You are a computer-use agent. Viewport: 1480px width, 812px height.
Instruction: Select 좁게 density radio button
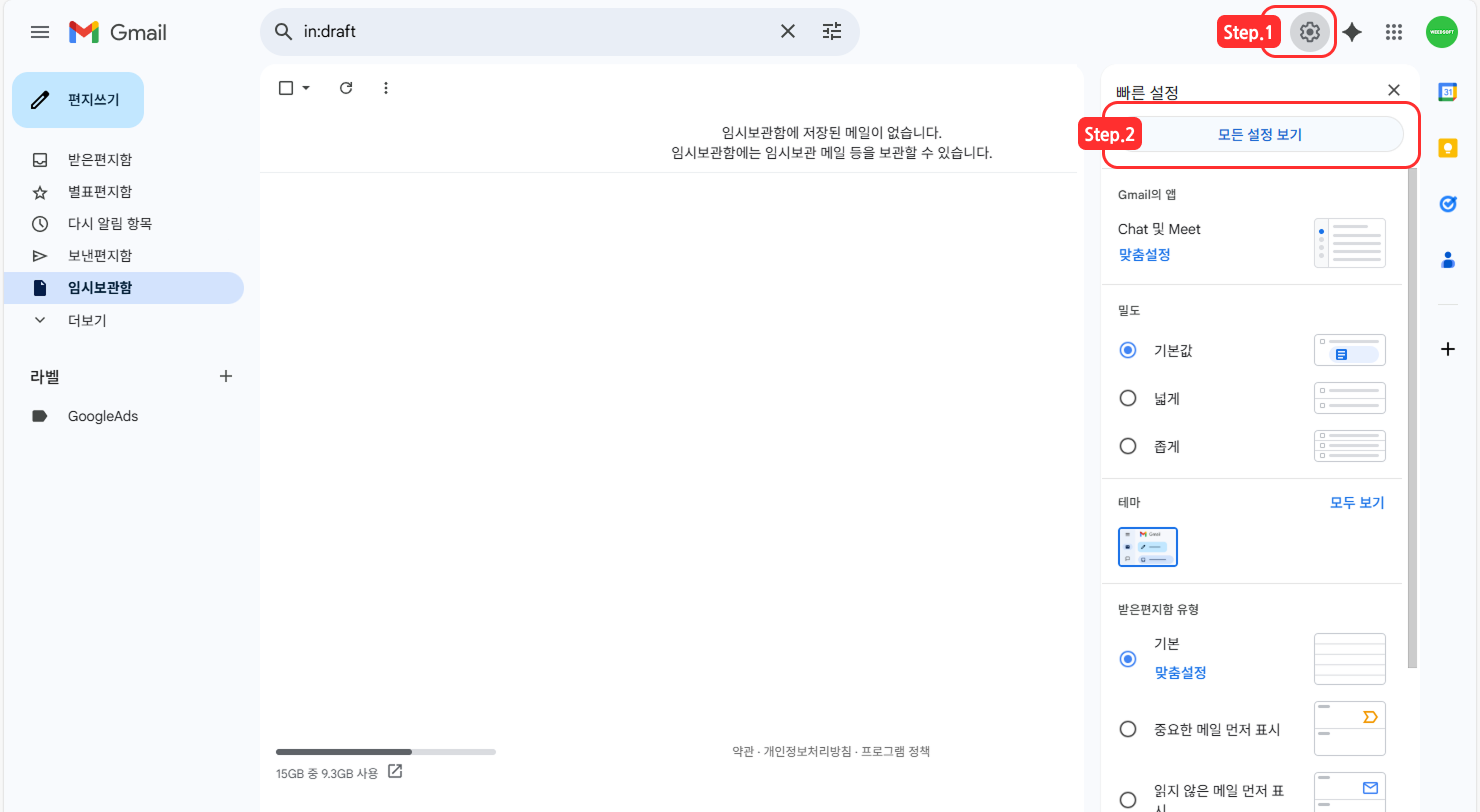coord(1128,446)
